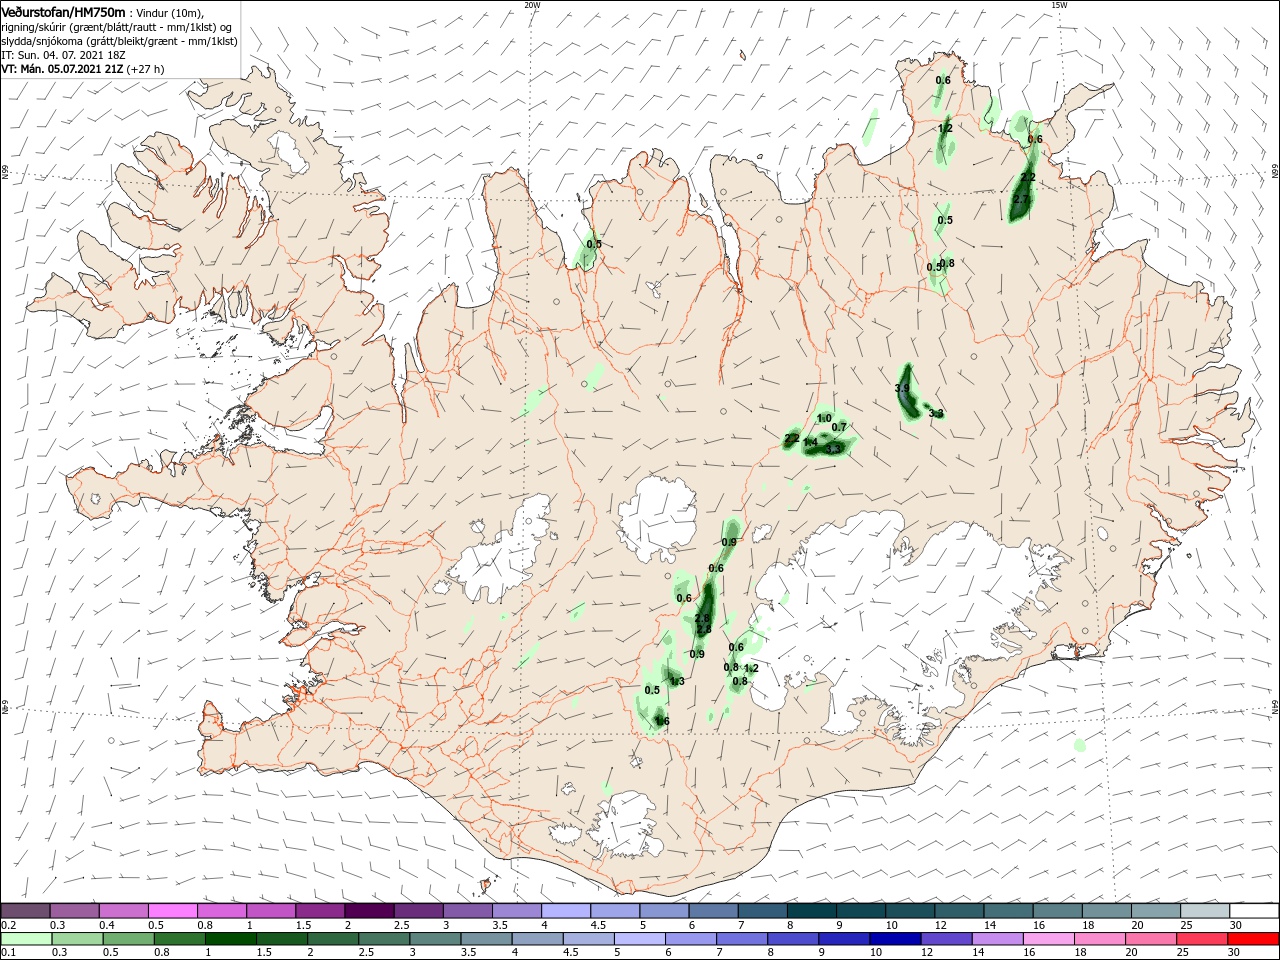1280x960 pixels.
Task: Click the 0.5 value left of 1.3
Action: [x=652, y=690]
